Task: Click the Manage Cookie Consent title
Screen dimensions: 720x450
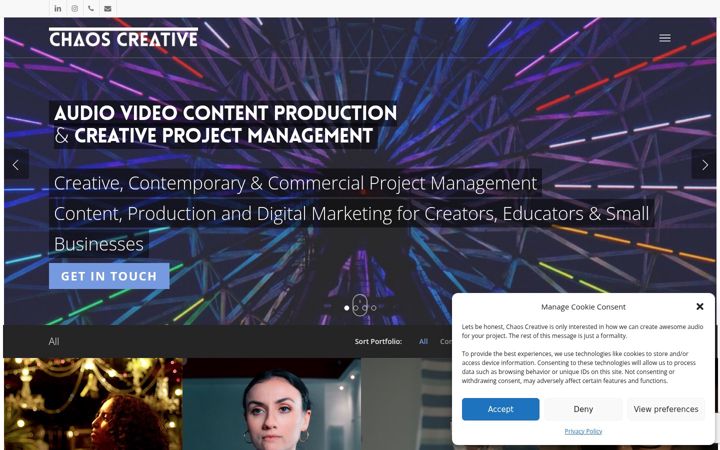Action: point(583,307)
